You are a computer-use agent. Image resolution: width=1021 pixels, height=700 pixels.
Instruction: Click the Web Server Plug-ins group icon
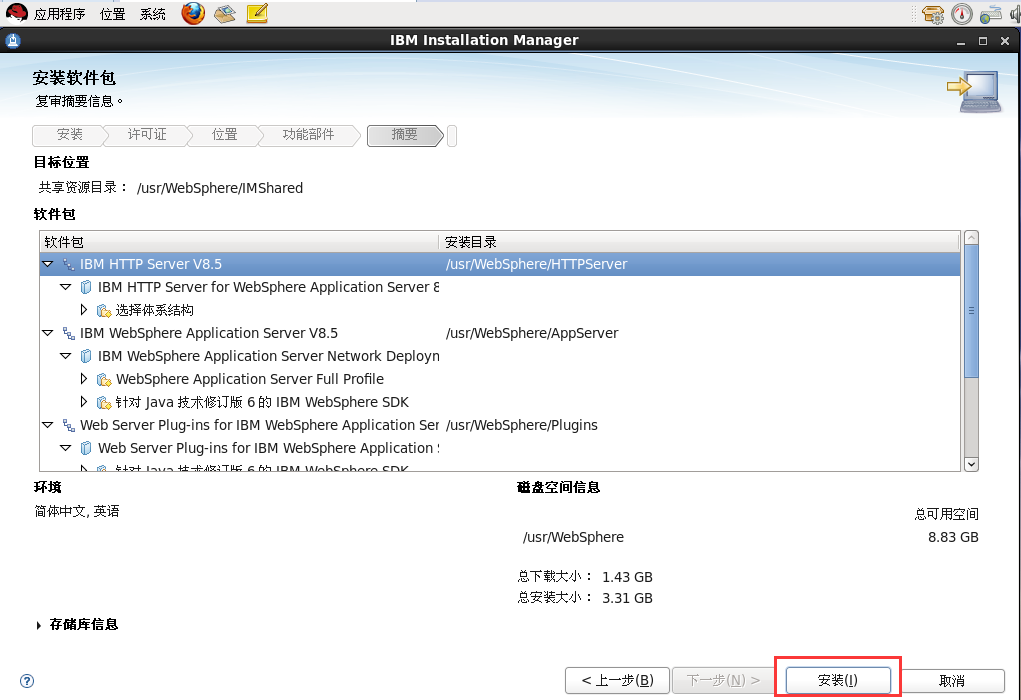coord(68,425)
